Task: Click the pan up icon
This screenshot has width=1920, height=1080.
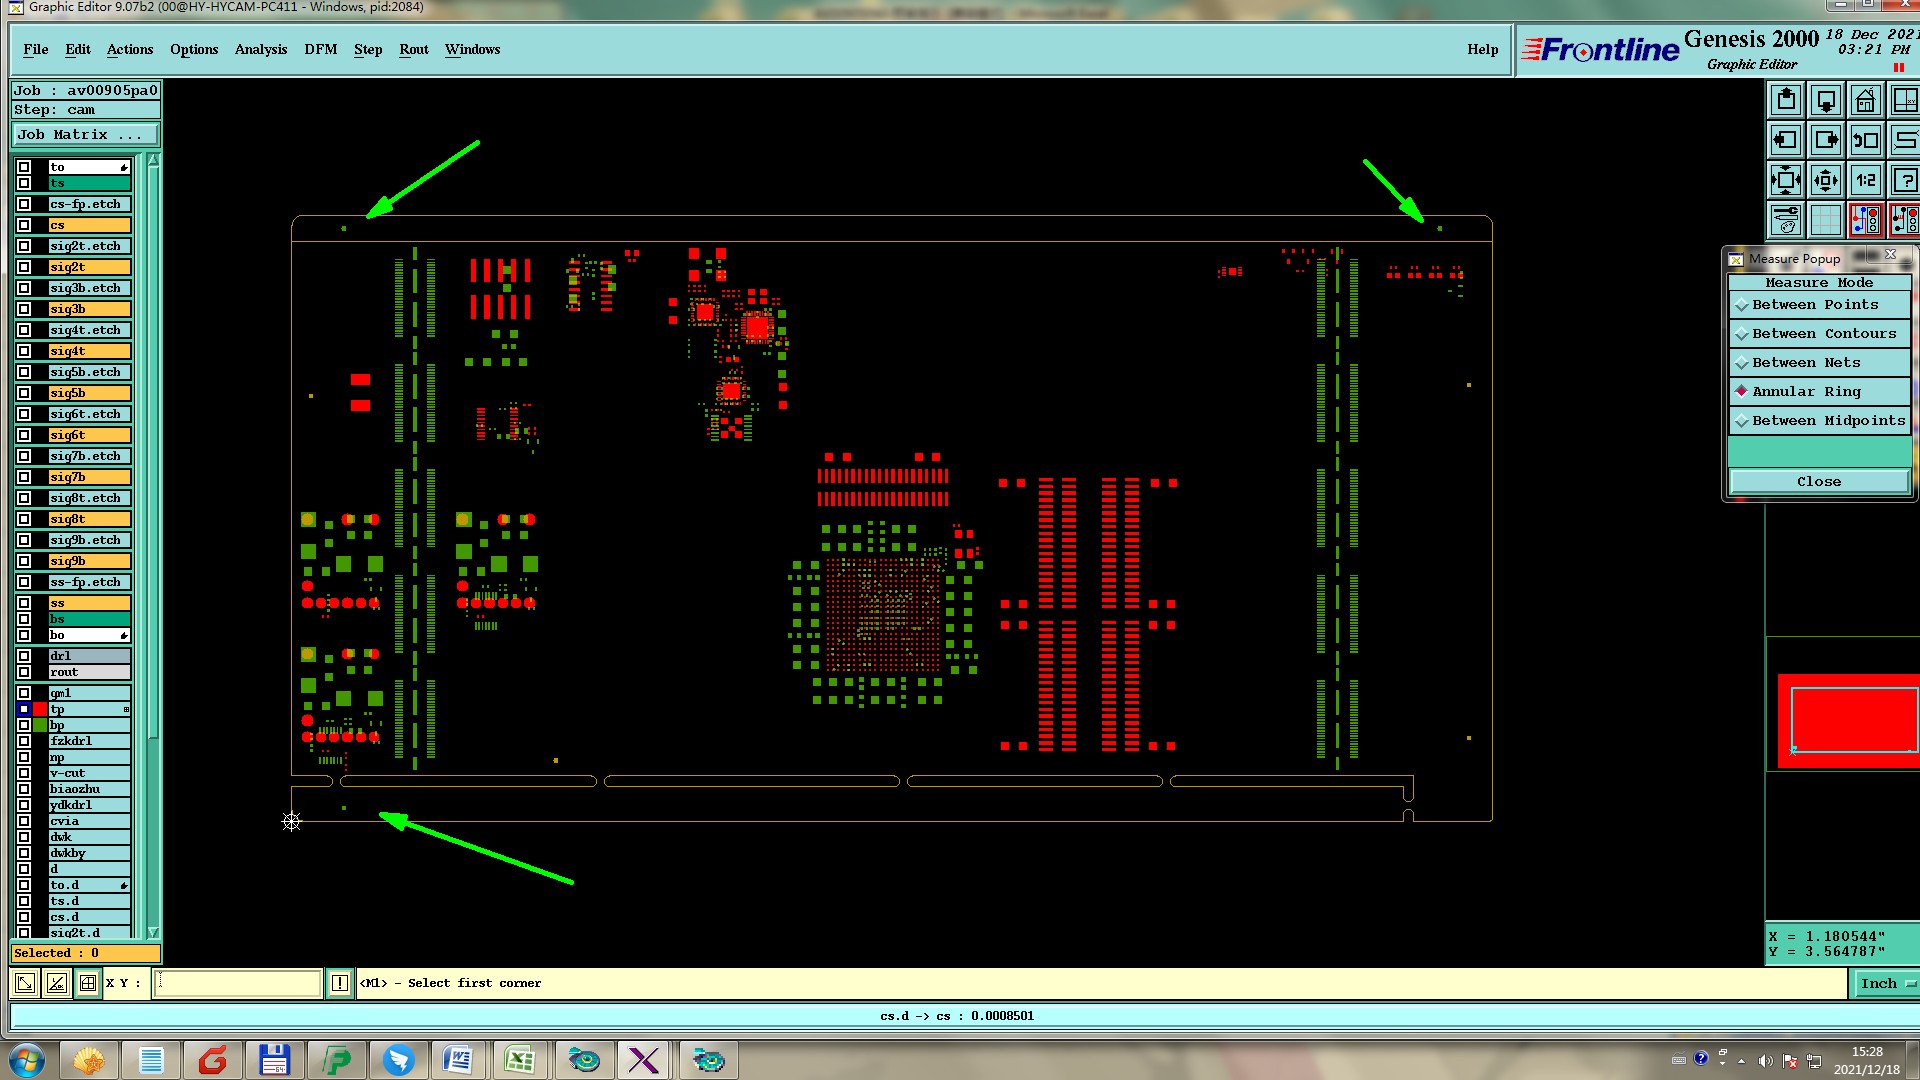Action: point(1786,101)
